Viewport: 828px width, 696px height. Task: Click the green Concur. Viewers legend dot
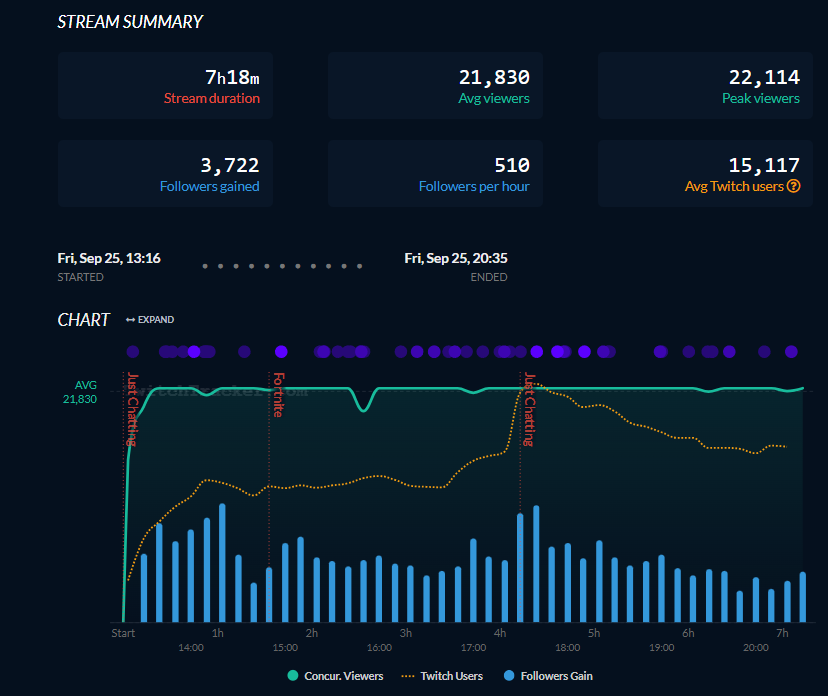(x=293, y=675)
